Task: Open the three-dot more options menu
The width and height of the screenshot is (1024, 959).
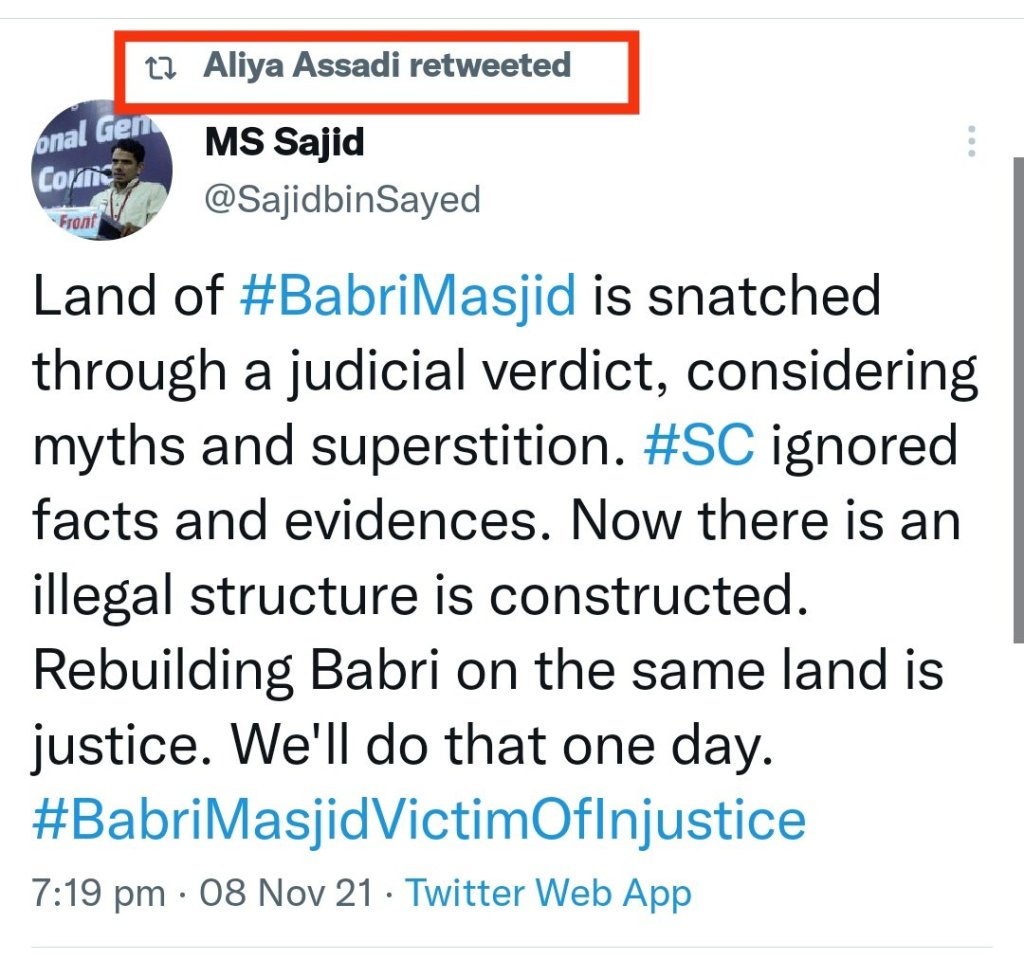Action: click(971, 142)
